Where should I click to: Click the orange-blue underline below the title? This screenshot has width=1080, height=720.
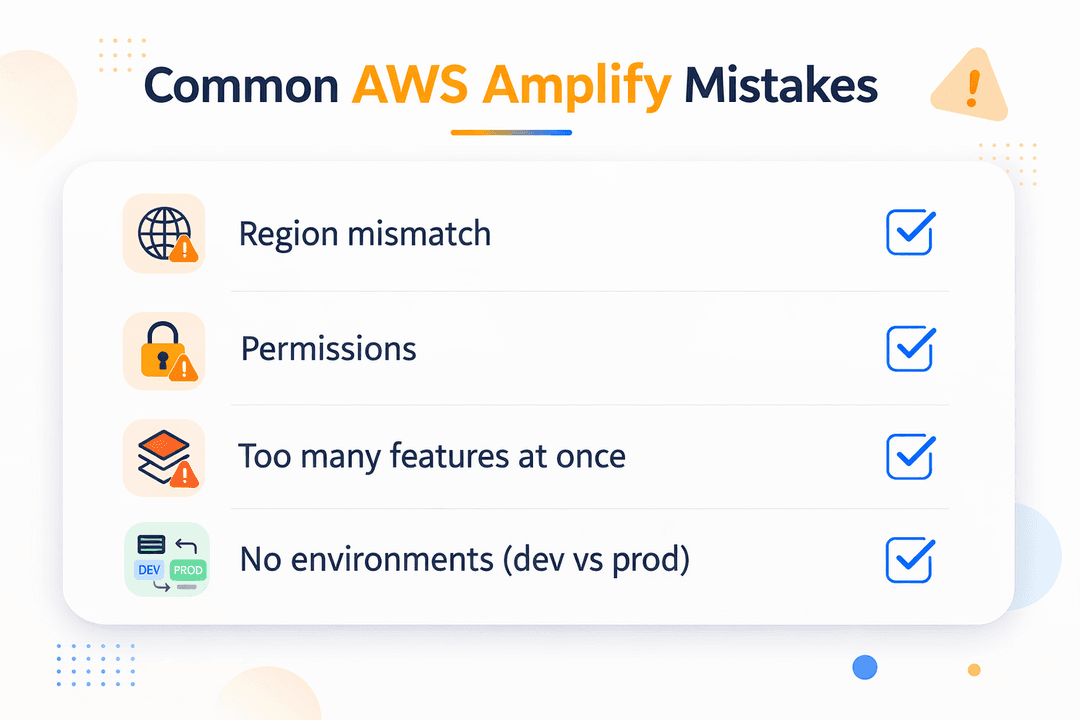[x=511, y=132]
